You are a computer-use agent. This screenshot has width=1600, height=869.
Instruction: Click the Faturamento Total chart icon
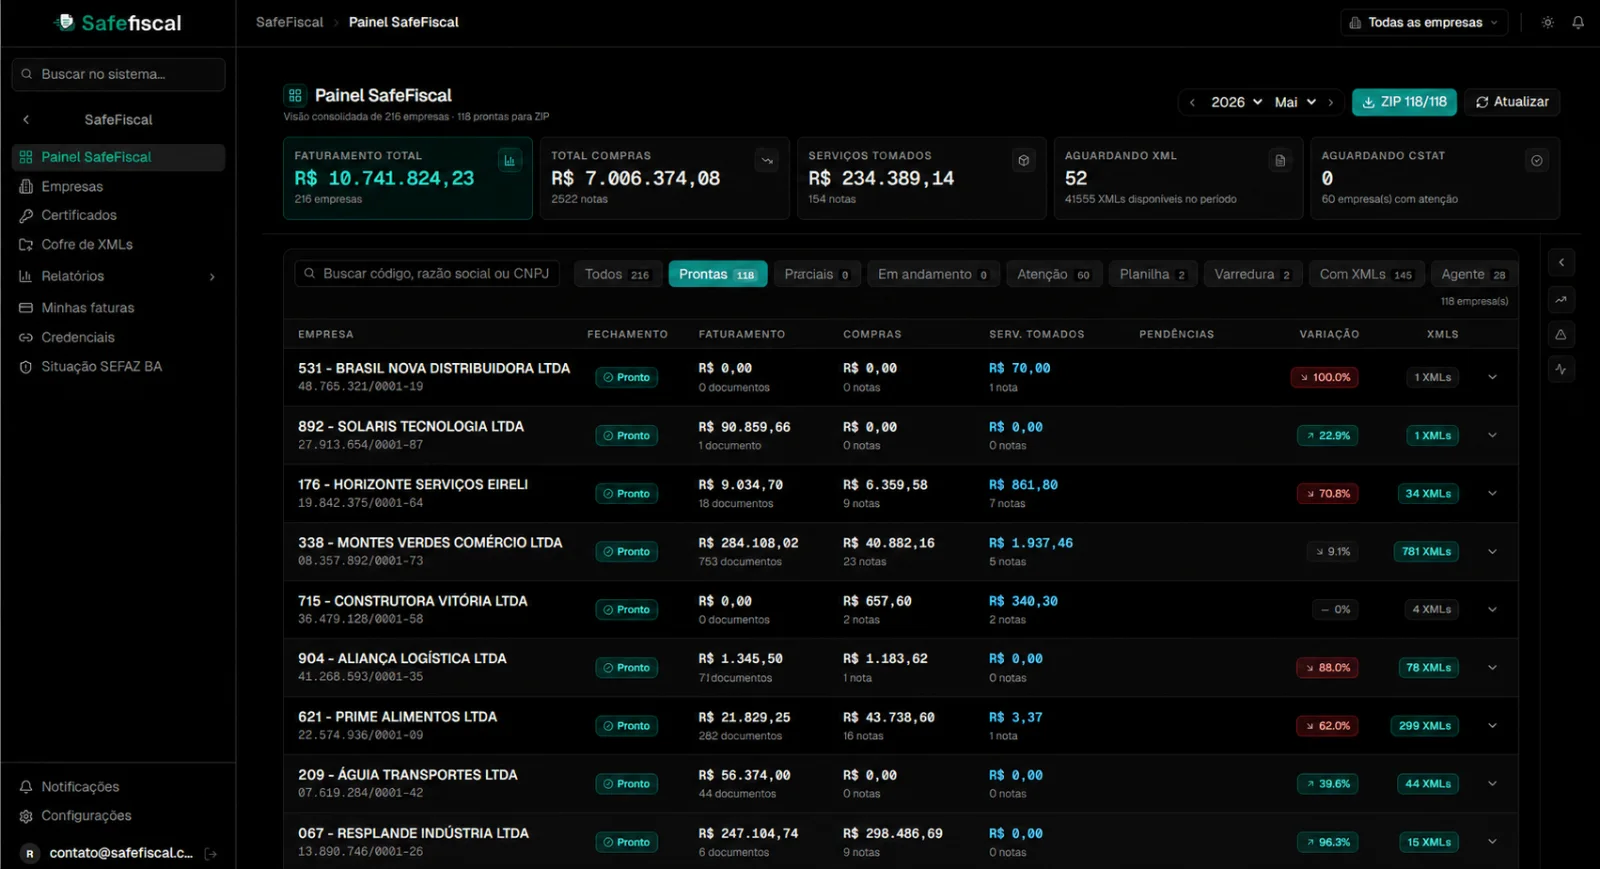[x=510, y=160]
